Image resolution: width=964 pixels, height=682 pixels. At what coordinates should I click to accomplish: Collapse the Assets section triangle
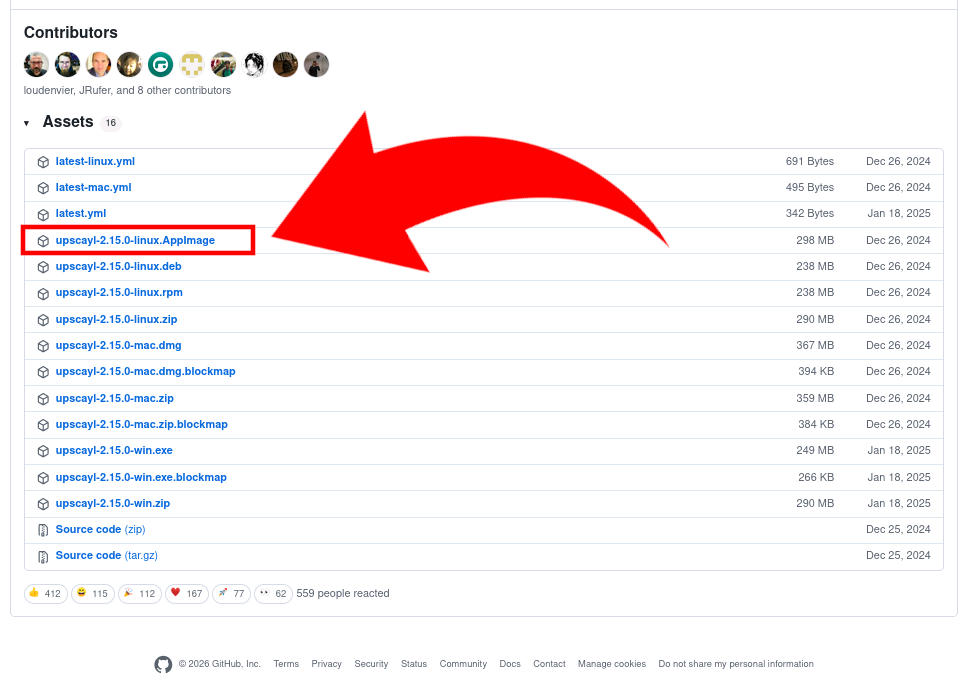(x=26, y=123)
